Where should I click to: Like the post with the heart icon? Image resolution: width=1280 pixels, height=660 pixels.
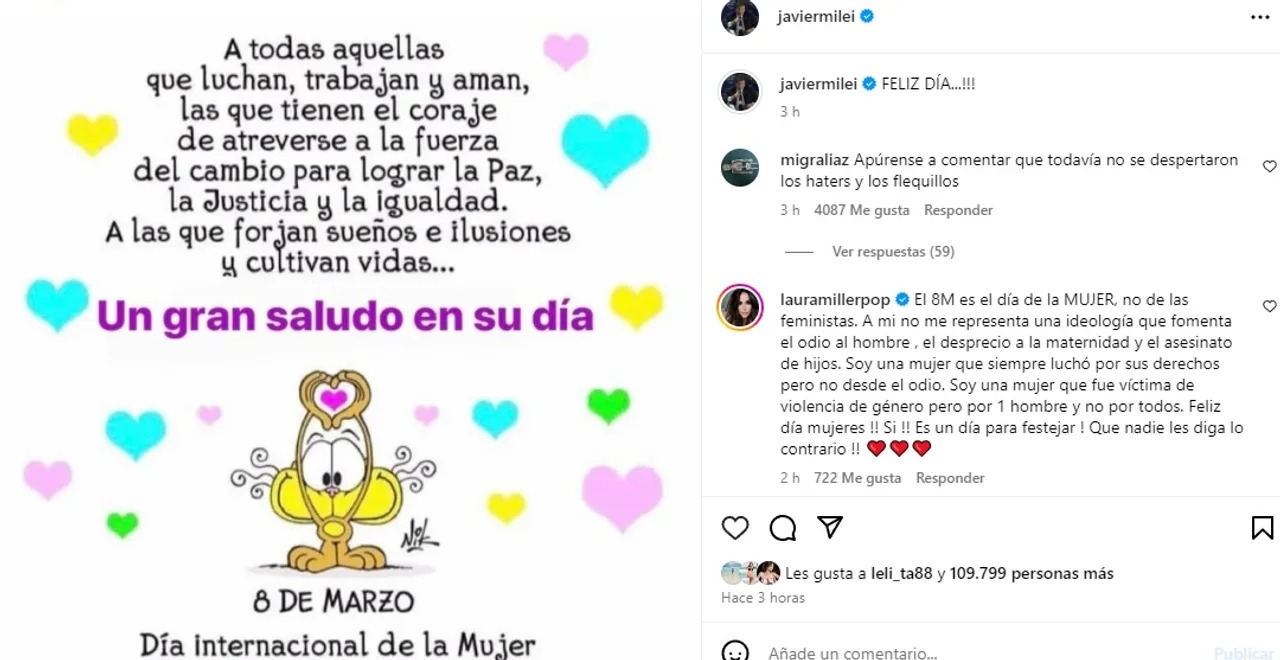tap(735, 528)
